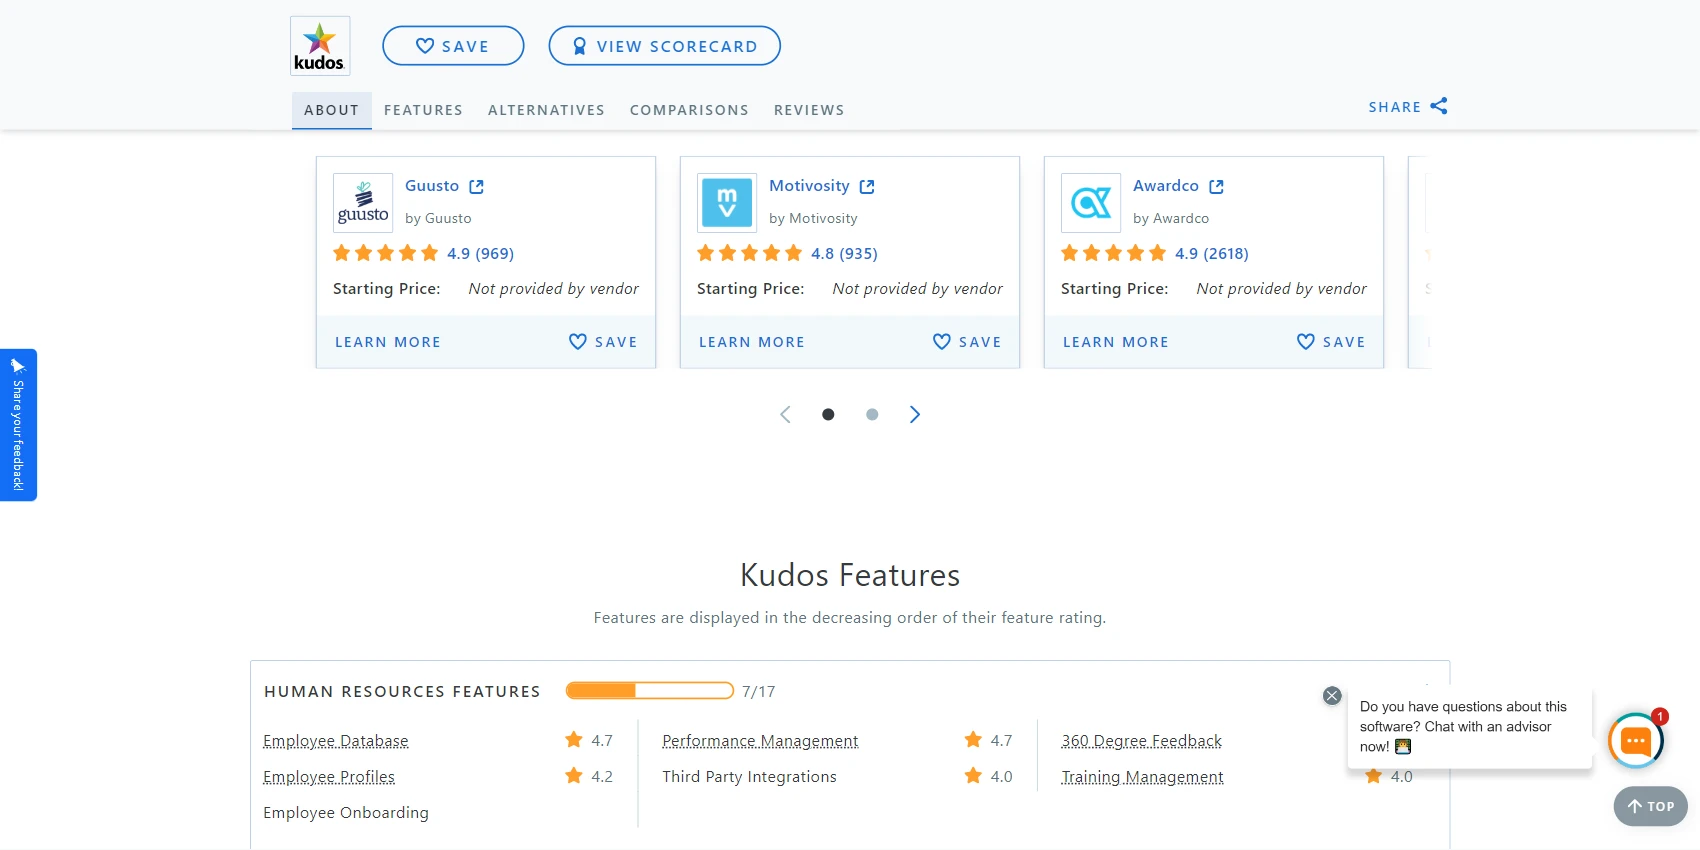Open the chat advisor widget icon

(1636, 741)
